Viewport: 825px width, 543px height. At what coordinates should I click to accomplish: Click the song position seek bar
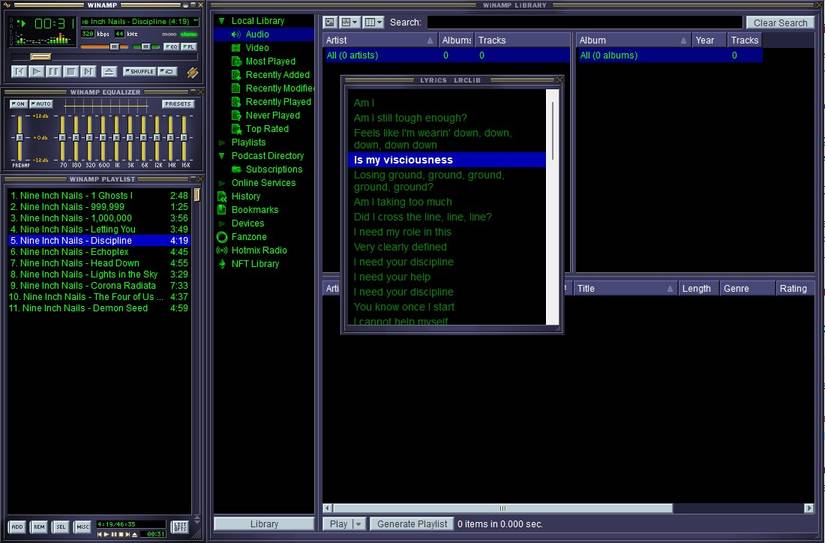tap(104, 56)
